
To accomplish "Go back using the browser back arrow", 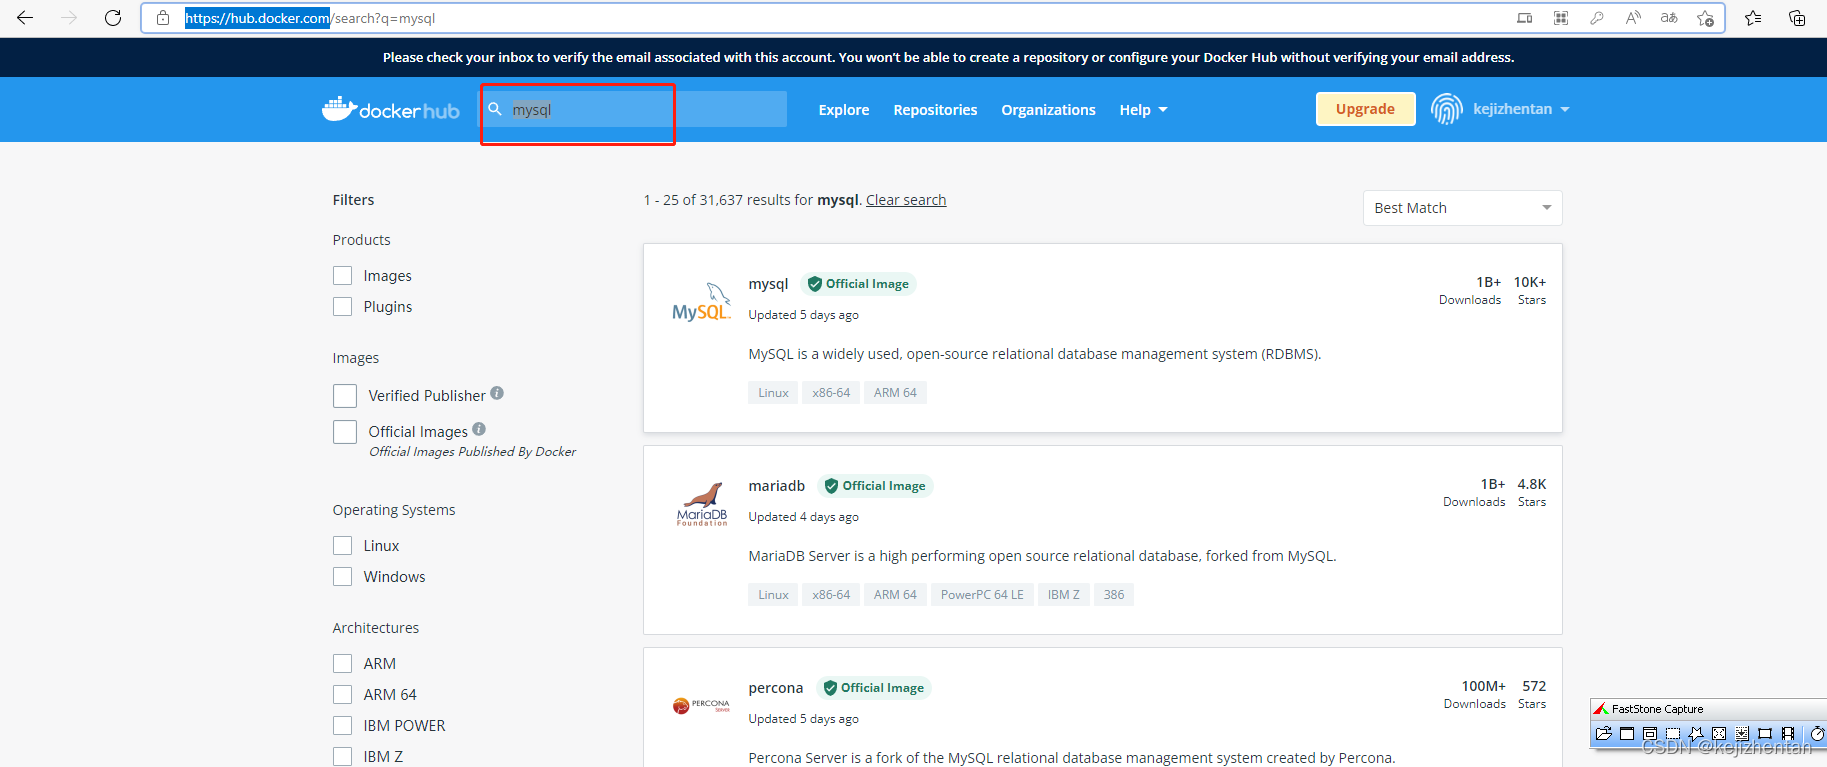I will pos(25,18).
